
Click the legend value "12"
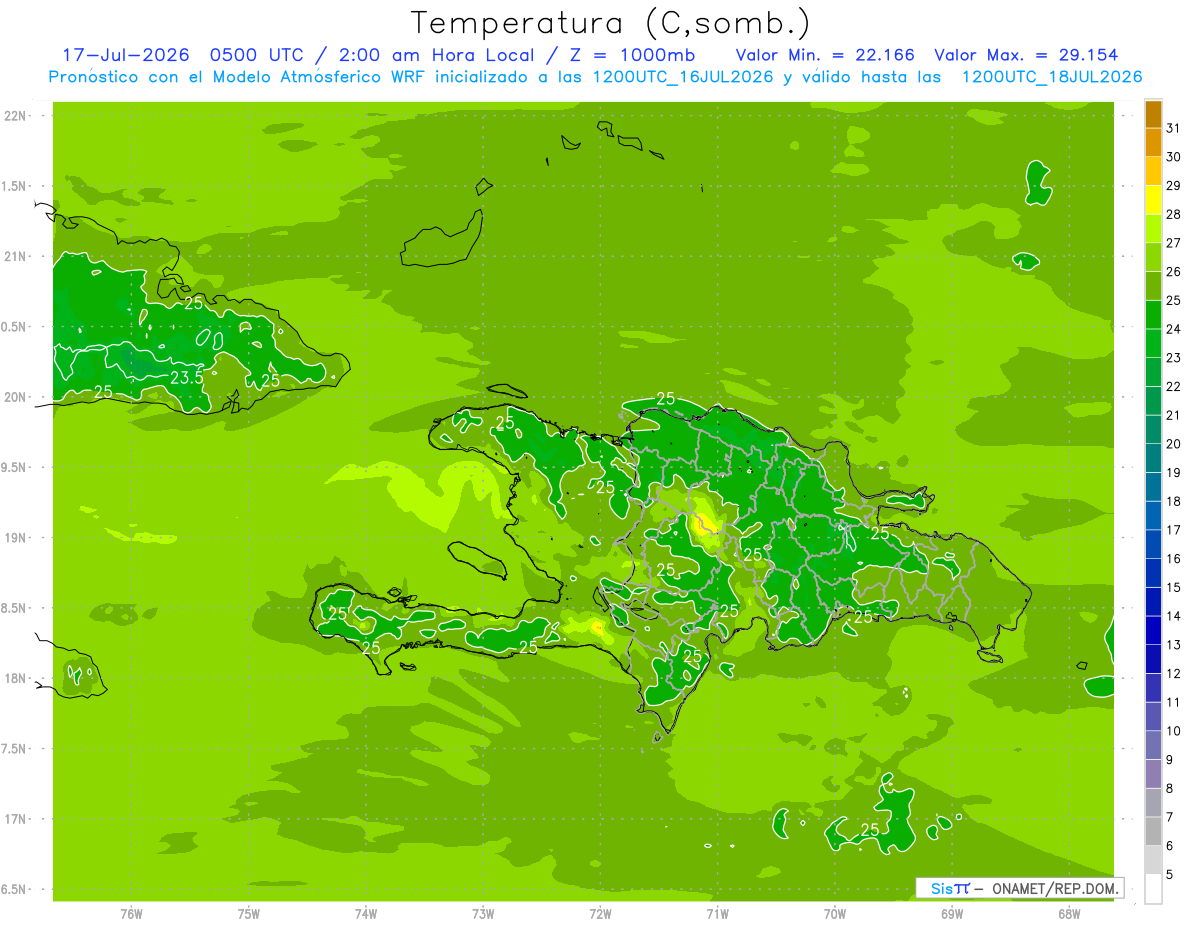pos(1174,673)
